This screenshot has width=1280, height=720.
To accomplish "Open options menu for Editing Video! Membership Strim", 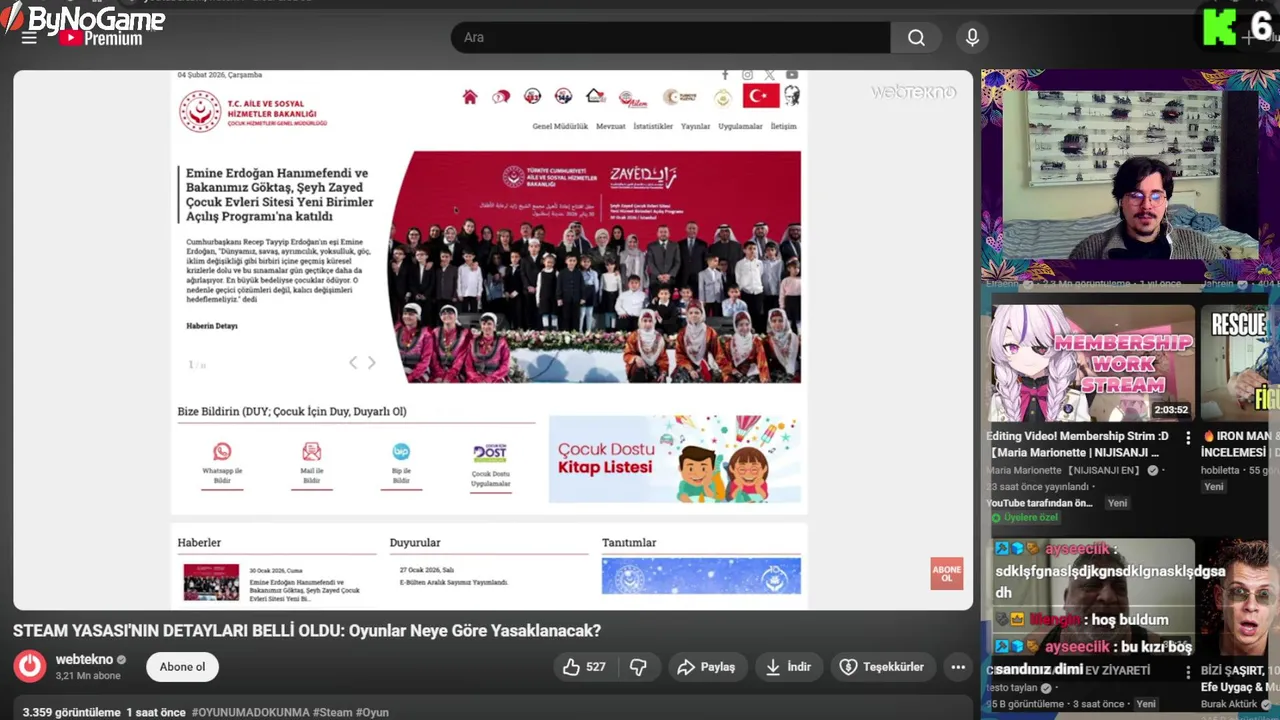I will click(x=1188, y=438).
